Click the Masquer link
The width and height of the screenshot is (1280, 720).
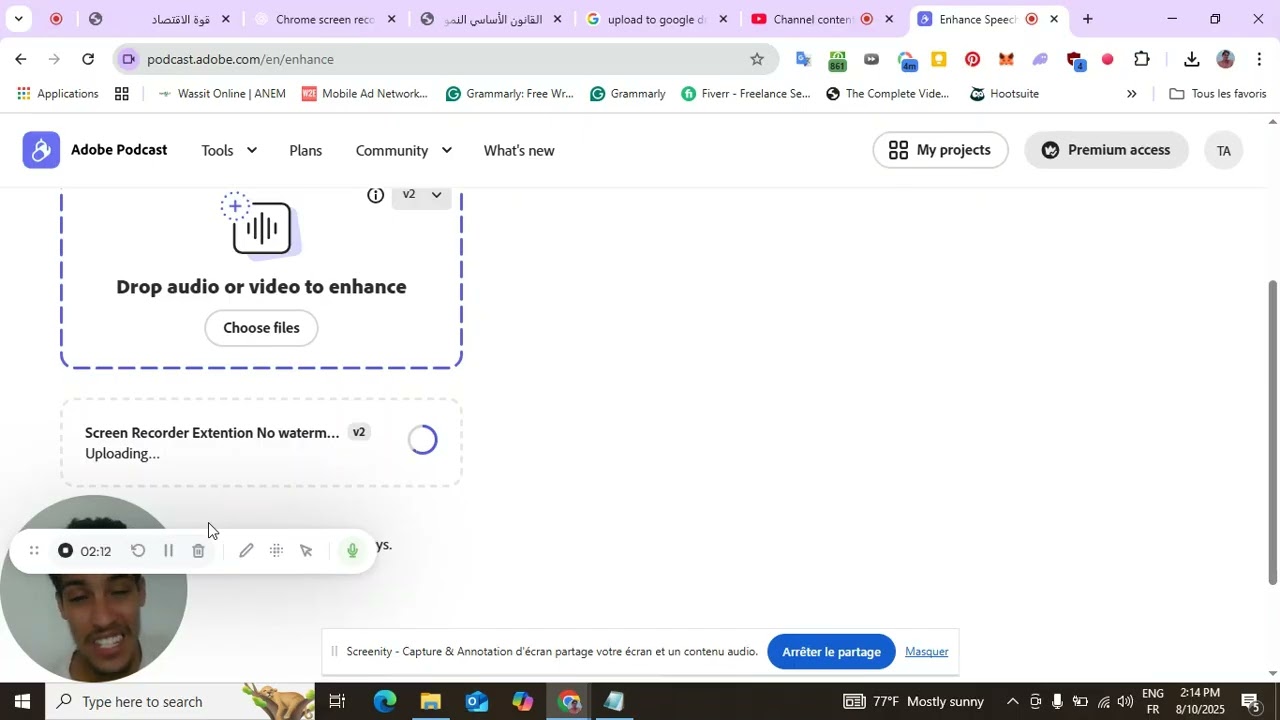927,652
